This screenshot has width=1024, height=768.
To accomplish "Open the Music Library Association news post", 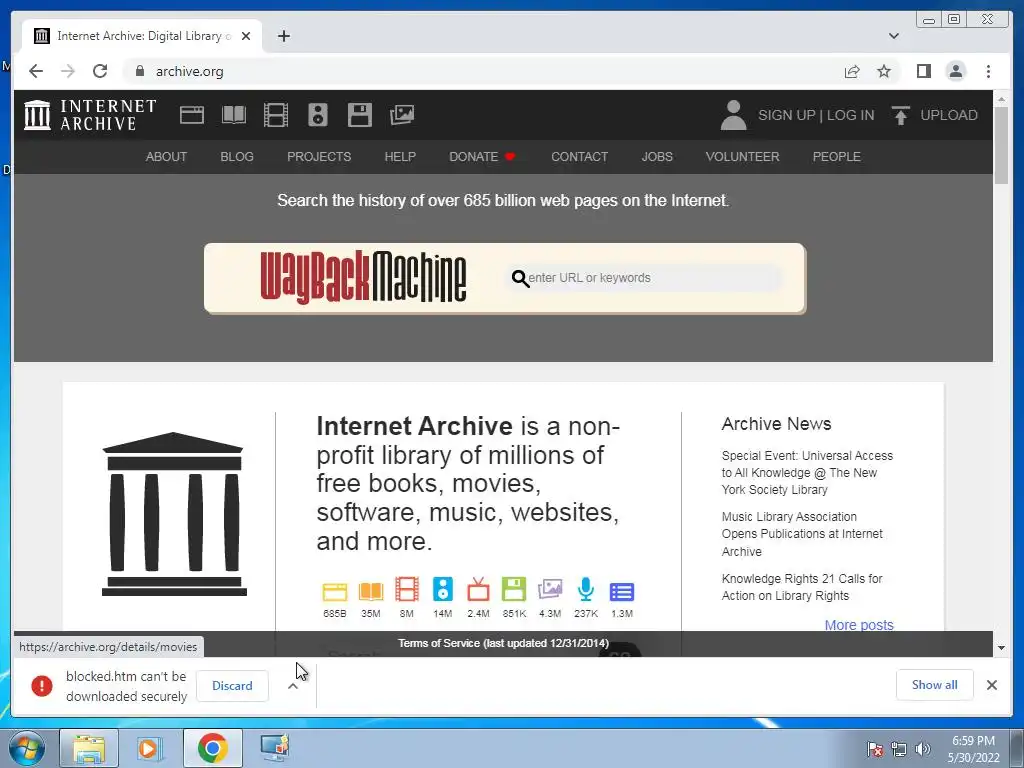I will 802,534.
